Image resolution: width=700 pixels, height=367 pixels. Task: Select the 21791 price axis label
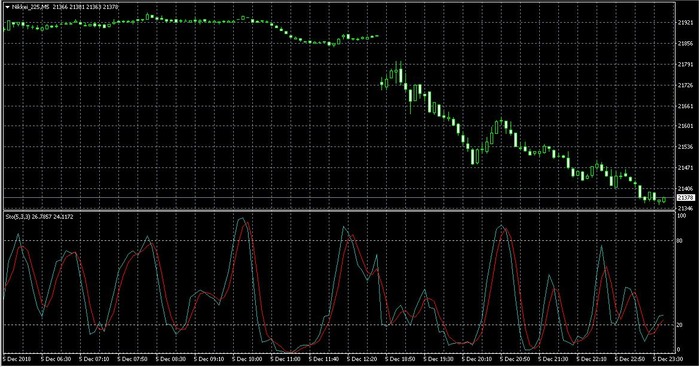686,64
